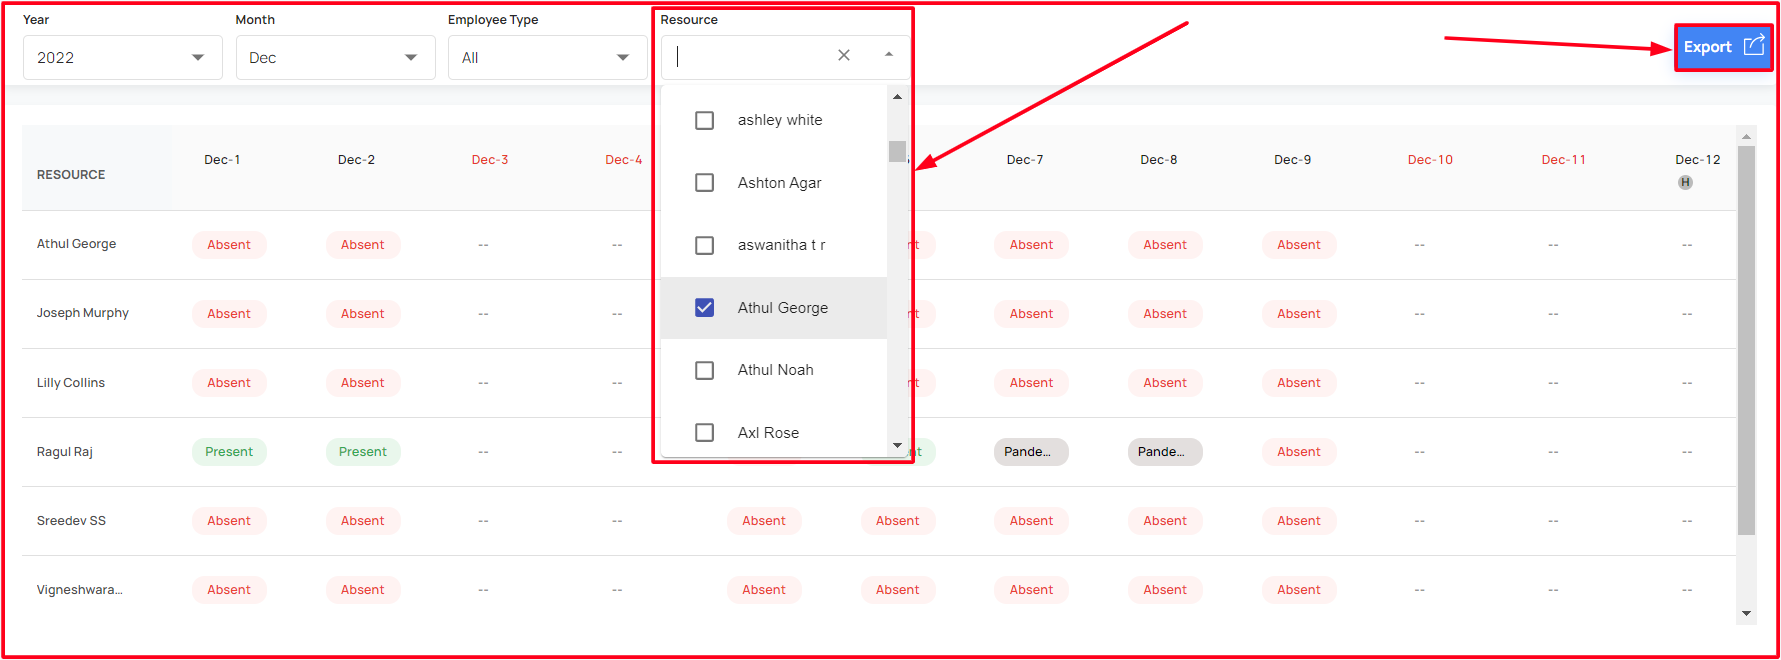1781x660 pixels.
Task: Click the attendance table scroll down arrow
Action: (1746, 614)
